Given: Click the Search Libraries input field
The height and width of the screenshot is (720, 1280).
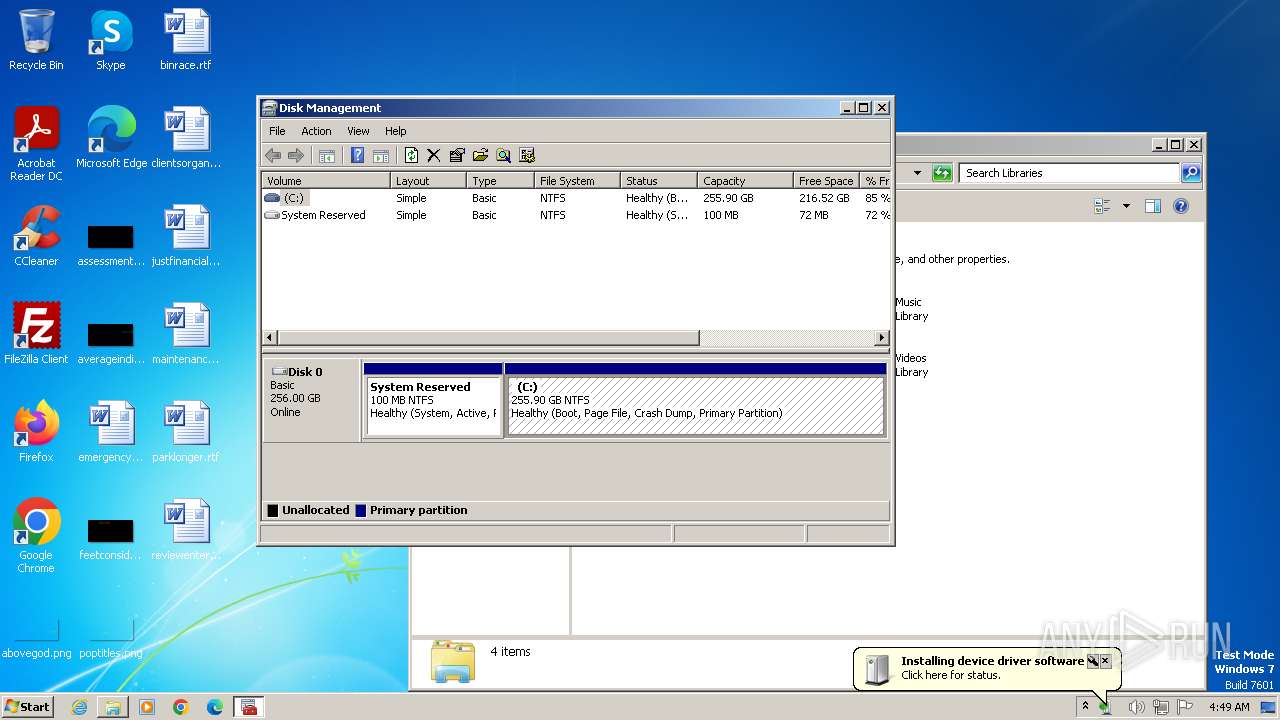Looking at the screenshot, I should click(x=1068, y=173).
